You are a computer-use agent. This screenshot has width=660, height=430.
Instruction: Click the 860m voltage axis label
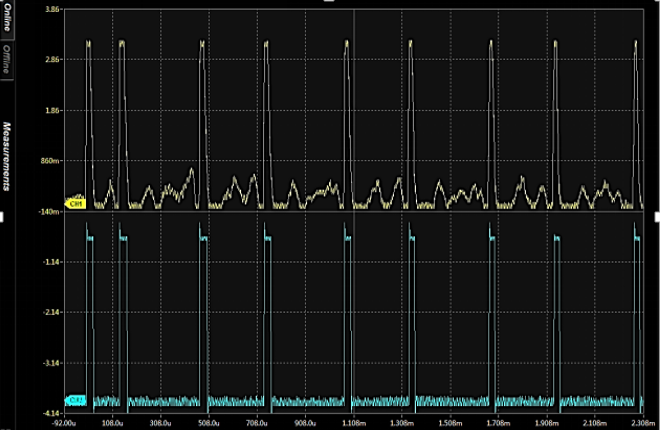pos(51,161)
